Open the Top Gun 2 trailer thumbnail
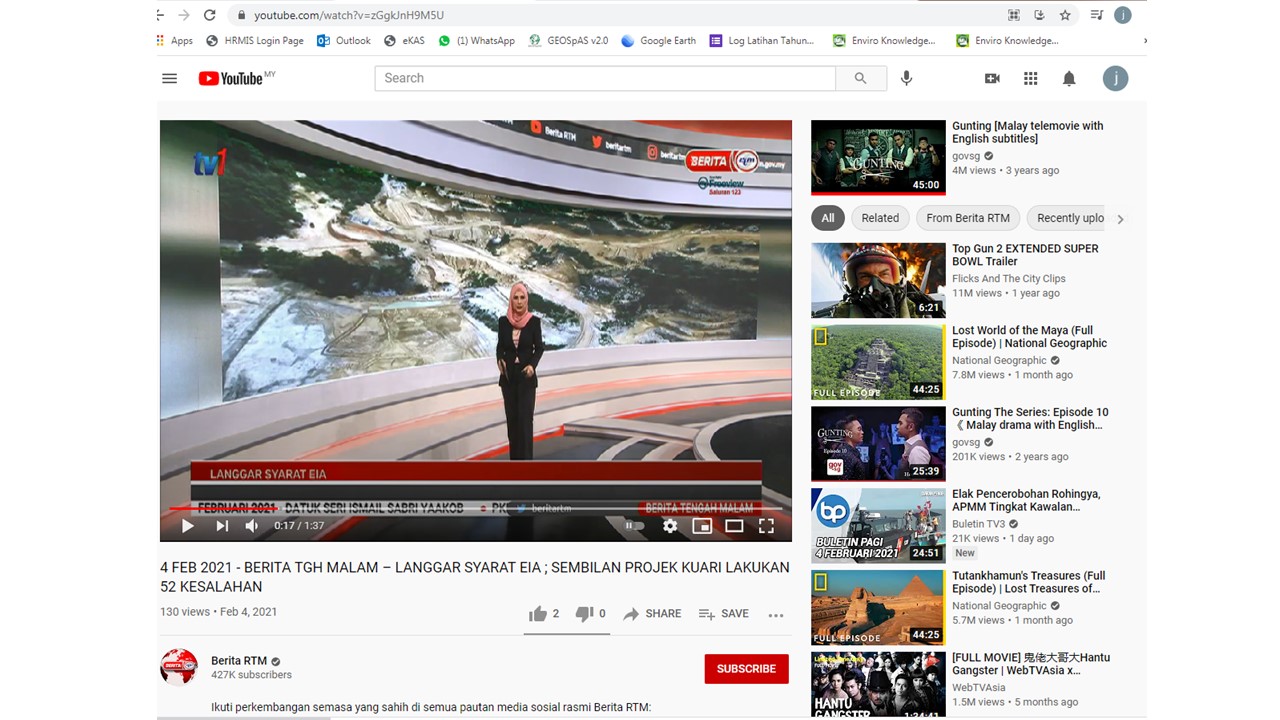 (x=878, y=280)
